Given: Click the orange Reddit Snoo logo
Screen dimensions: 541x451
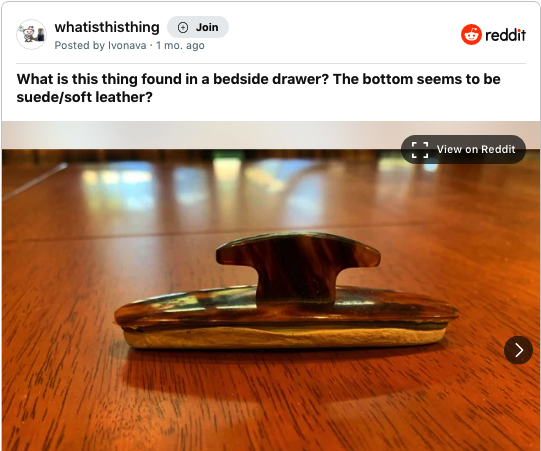Looking at the screenshot, I should point(471,35).
